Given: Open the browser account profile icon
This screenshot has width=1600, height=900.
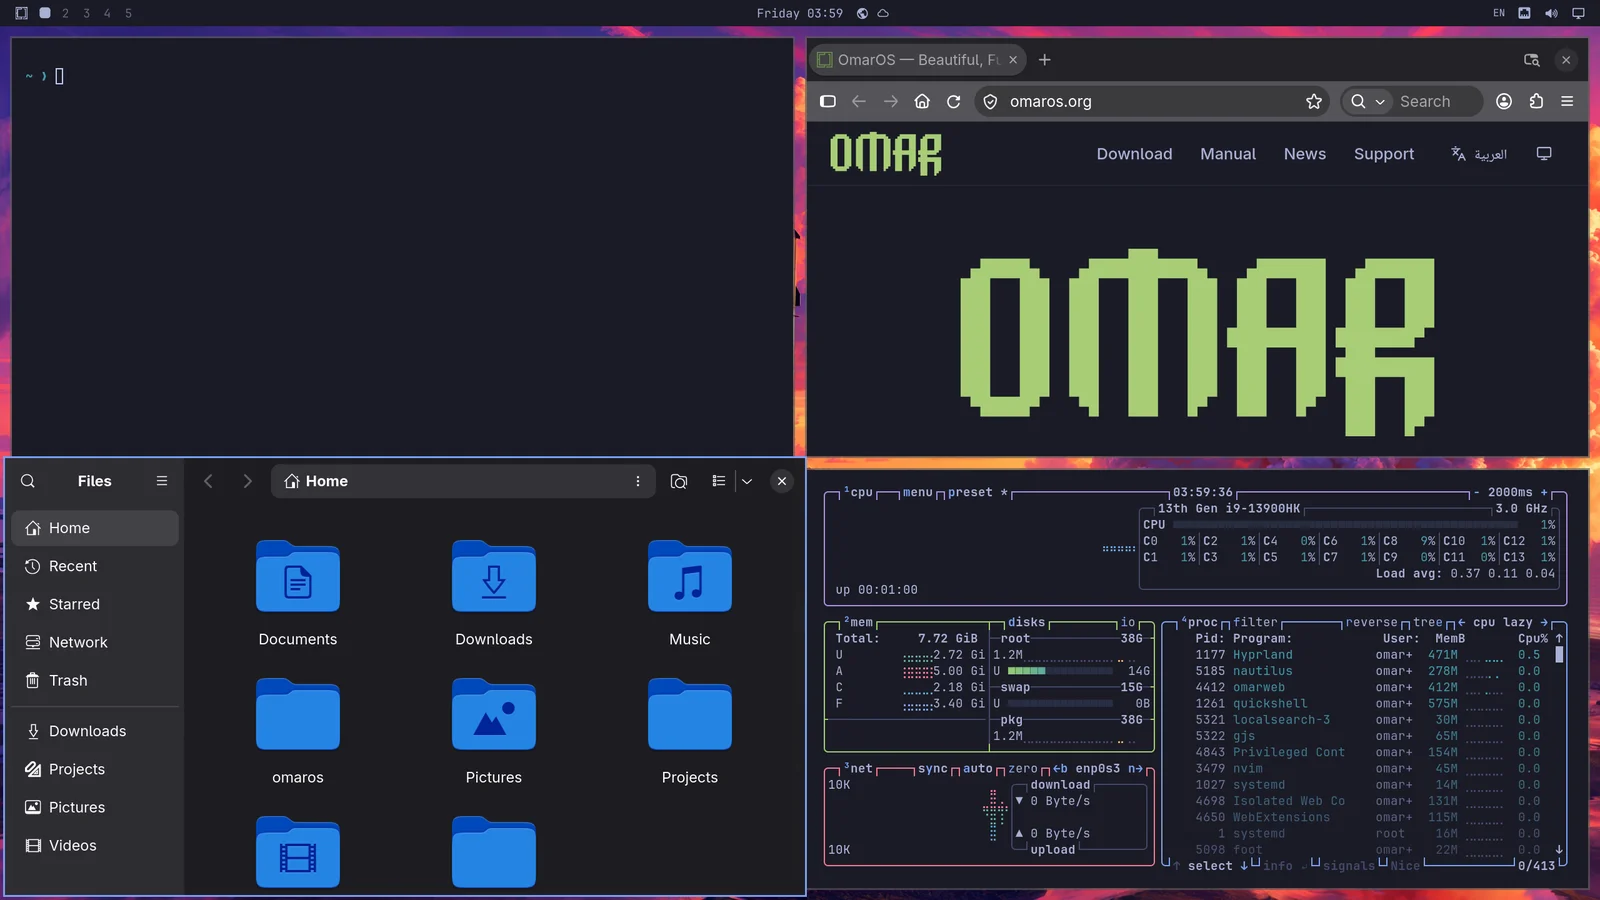Looking at the screenshot, I should 1504,101.
